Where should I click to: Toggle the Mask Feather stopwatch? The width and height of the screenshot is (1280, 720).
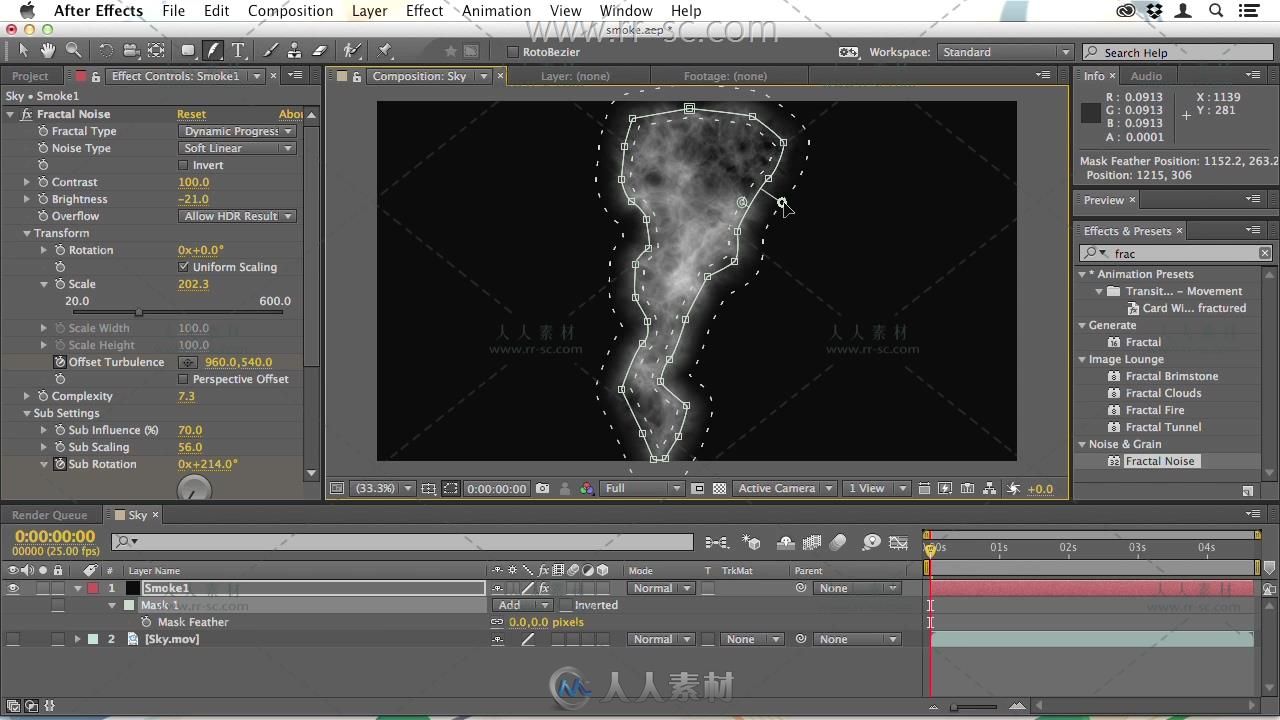[146, 622]
